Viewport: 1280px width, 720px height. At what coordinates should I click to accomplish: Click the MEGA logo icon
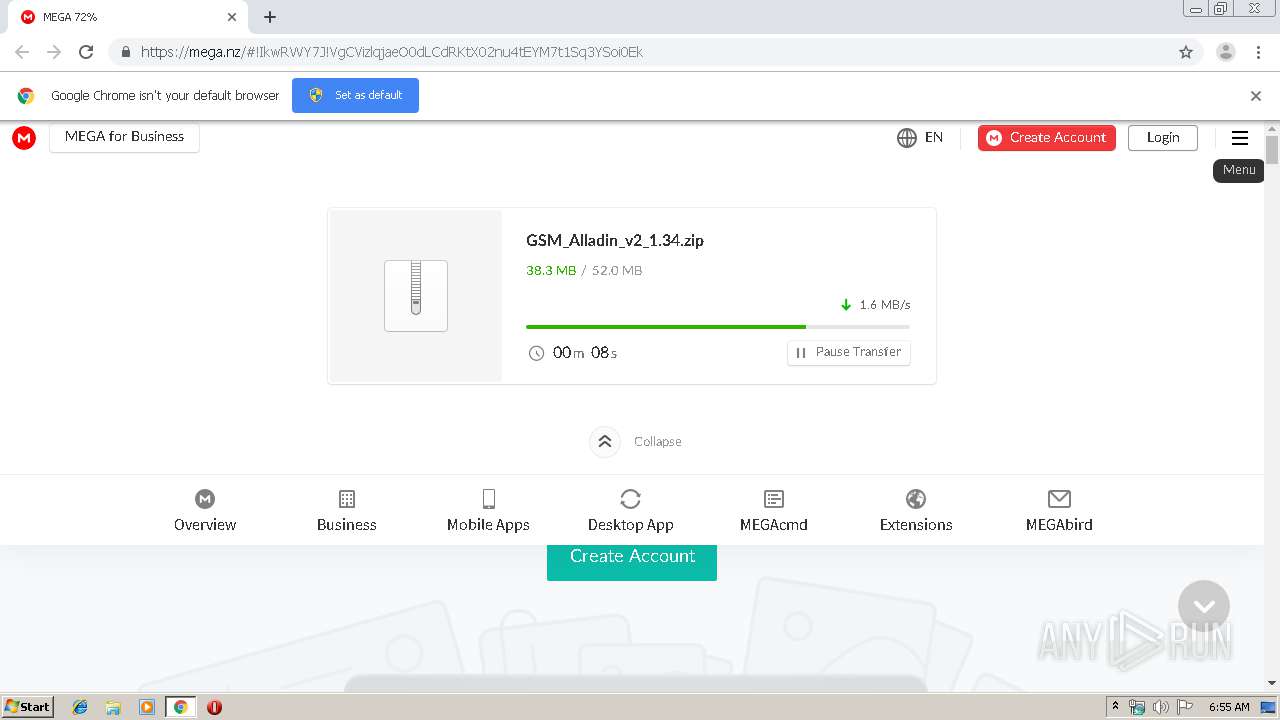(24, 138)
